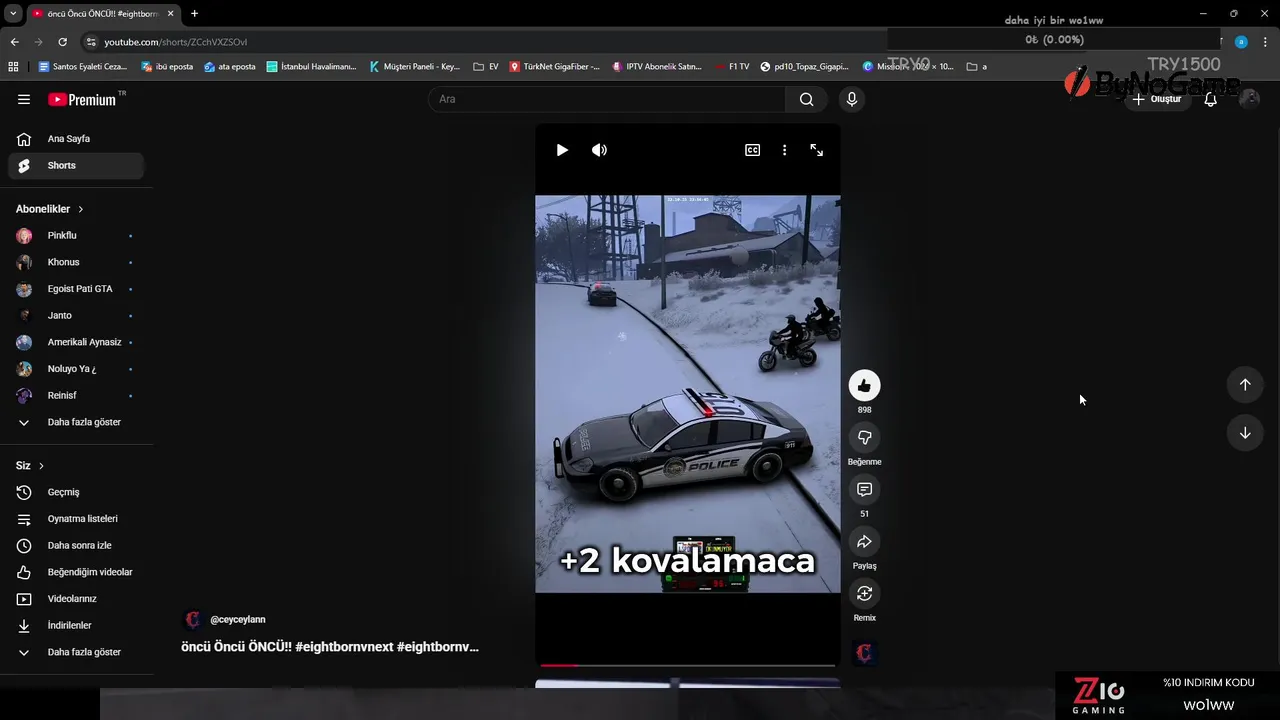
Task: Click the ceyceylann channel avatar
Action: [x=193, y=620]
